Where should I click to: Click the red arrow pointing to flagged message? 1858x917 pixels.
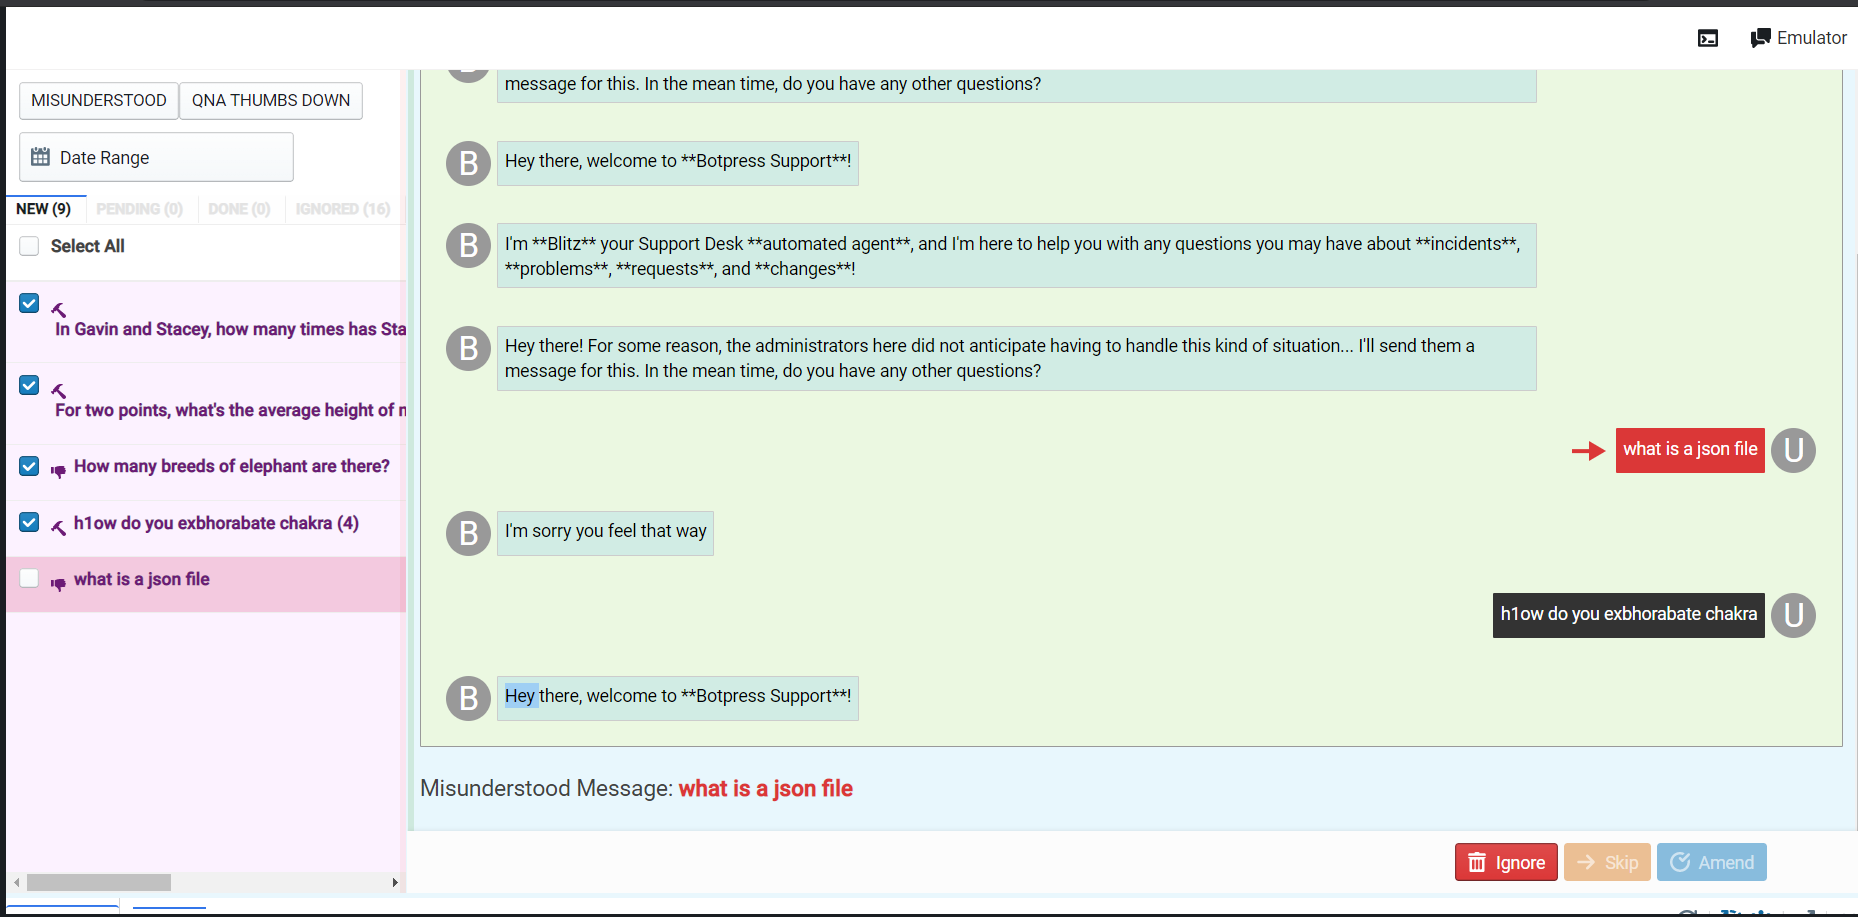tap(1587, 451)
